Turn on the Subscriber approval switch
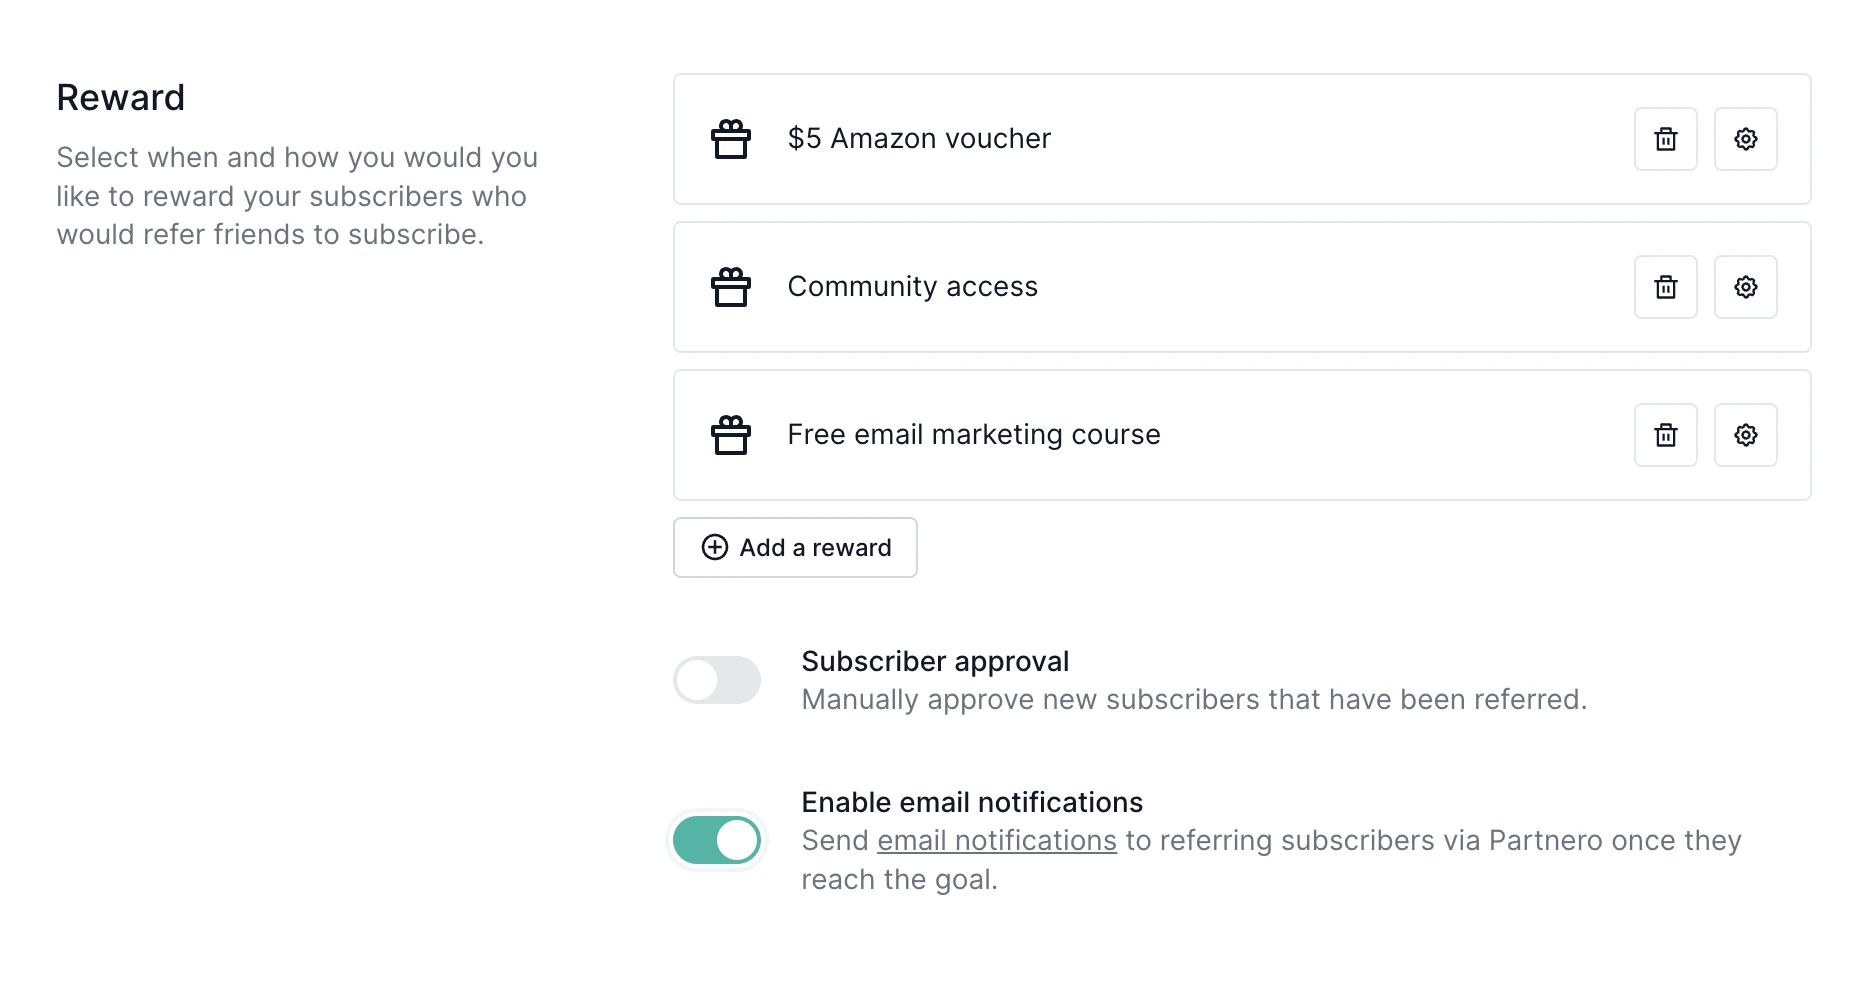This screenshot has height=990, width=1870. pyautogui.click(x=717, y=680)
